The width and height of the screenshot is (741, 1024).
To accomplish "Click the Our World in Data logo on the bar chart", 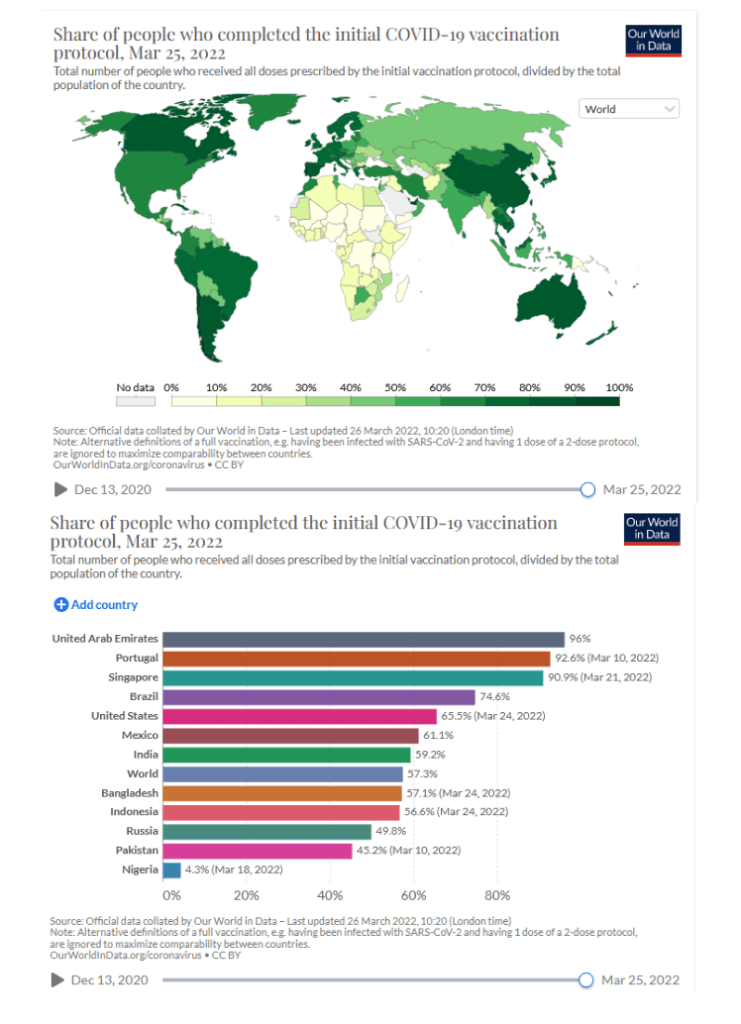I will pyautogui.click(x=651, y=528).
